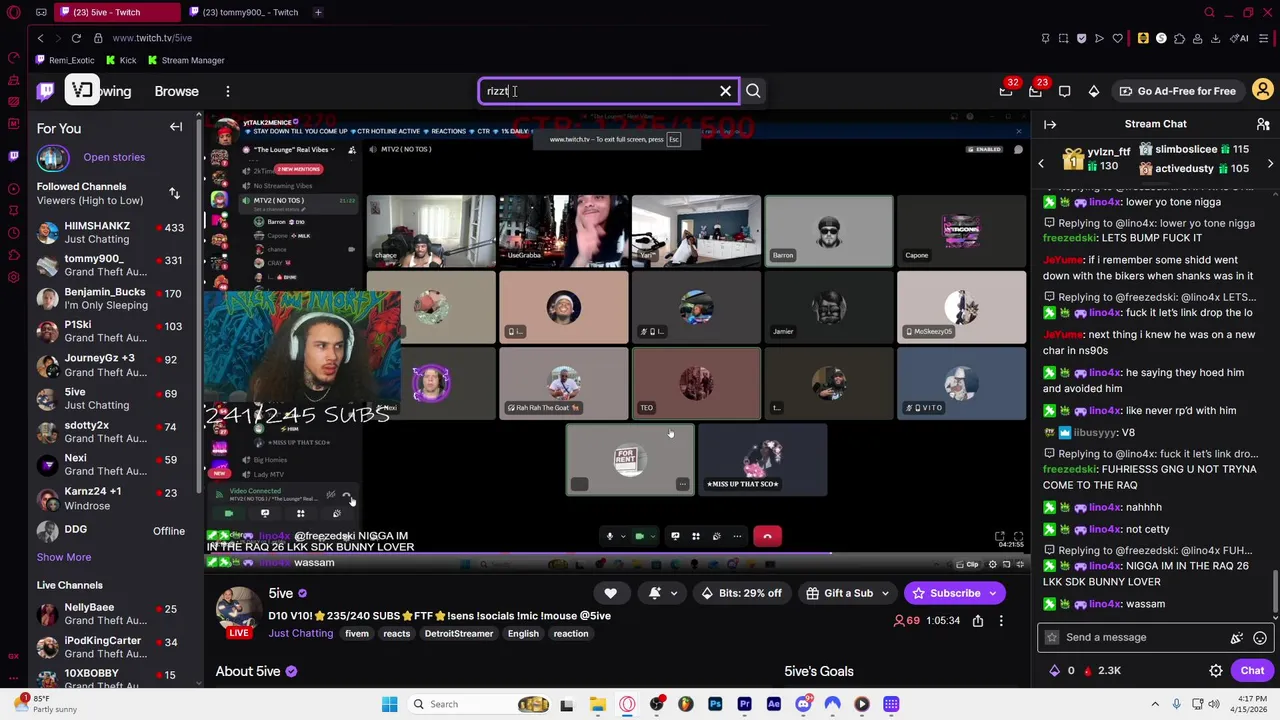The height and width of the screenshot is (720, 1280).
Task: Open the Twitch header more-options menu
Action: 227,91
